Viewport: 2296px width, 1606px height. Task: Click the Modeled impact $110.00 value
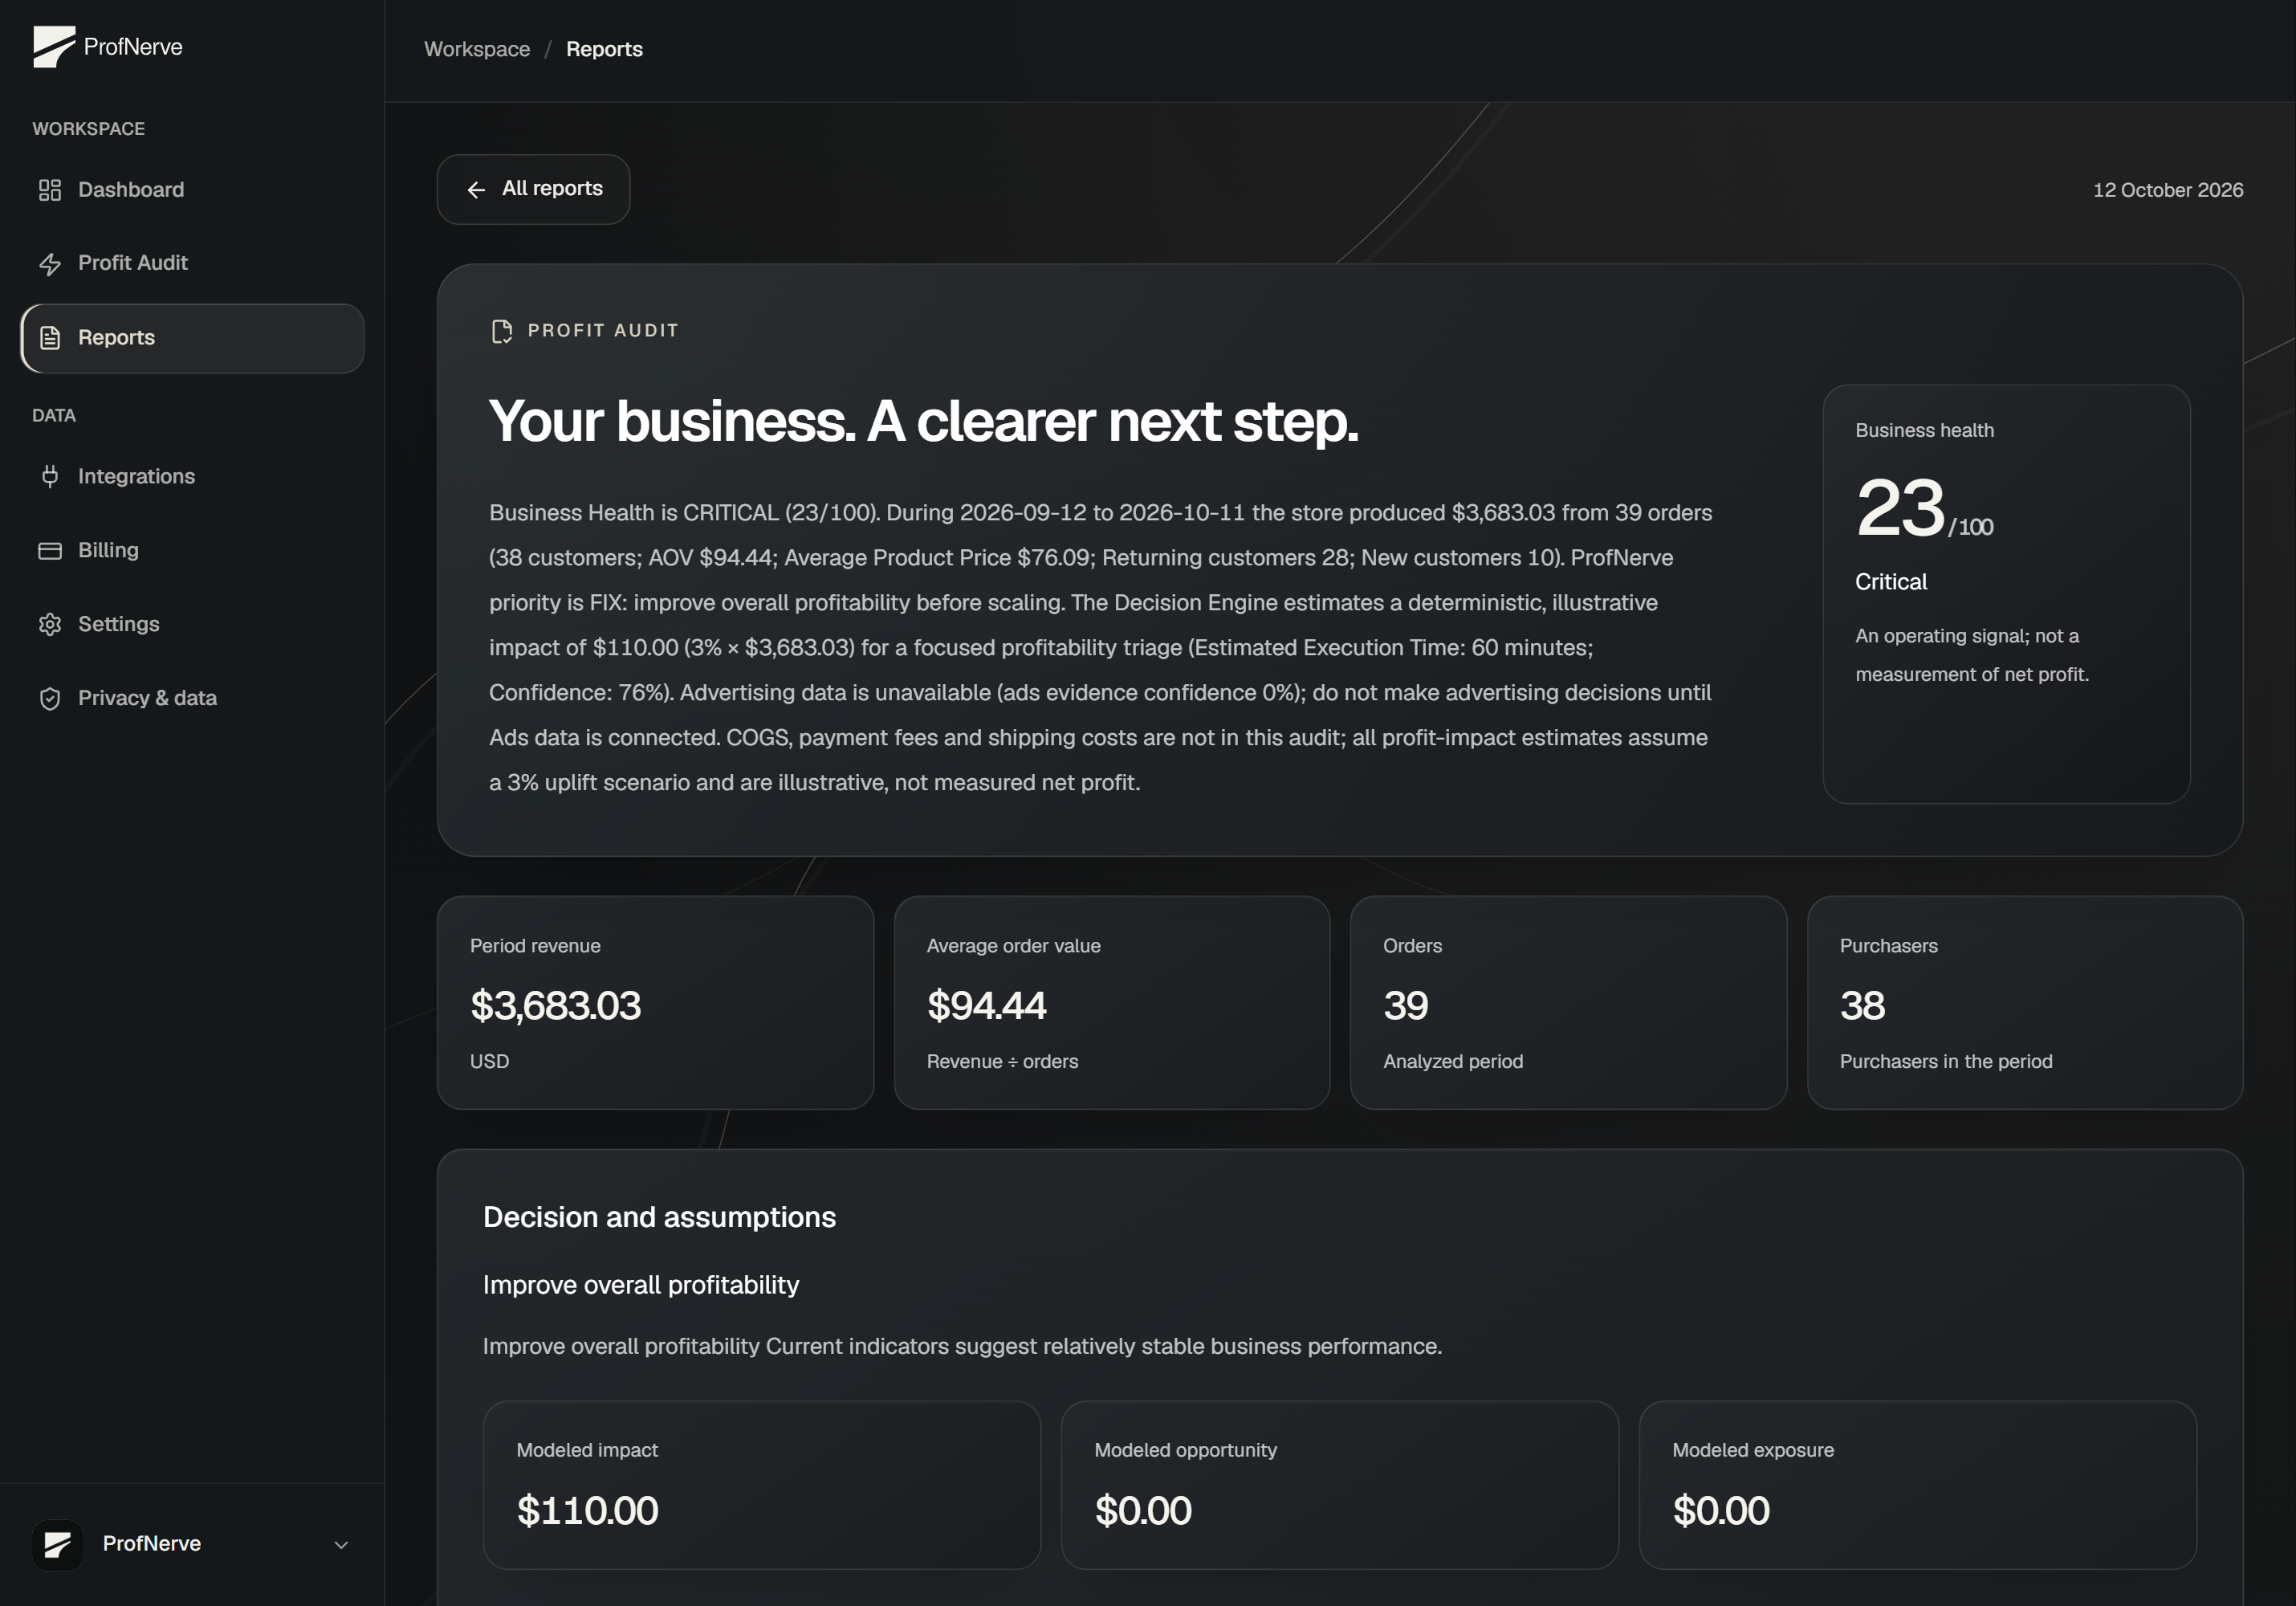click(587, 1511)
